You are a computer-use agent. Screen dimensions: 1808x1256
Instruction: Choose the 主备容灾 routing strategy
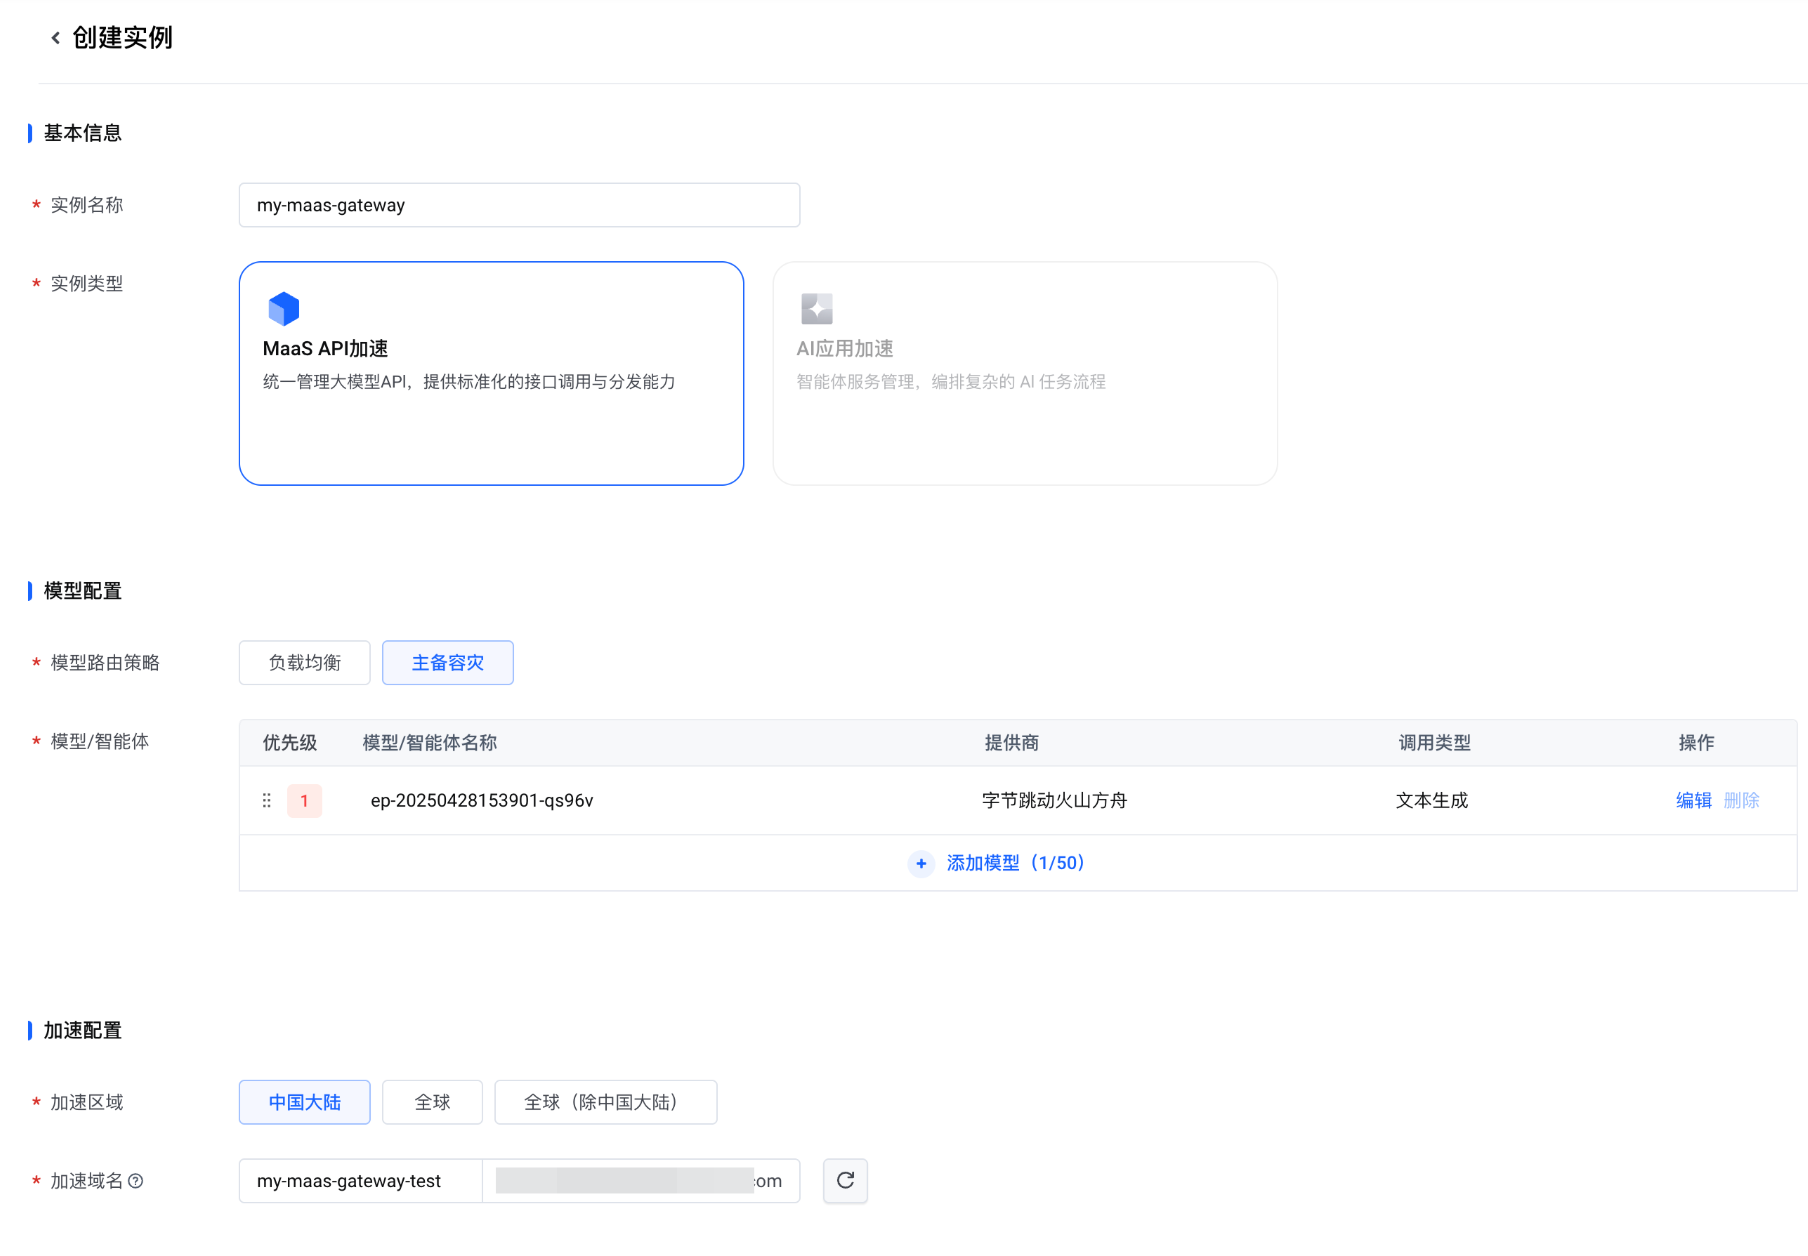pos(448,663)
